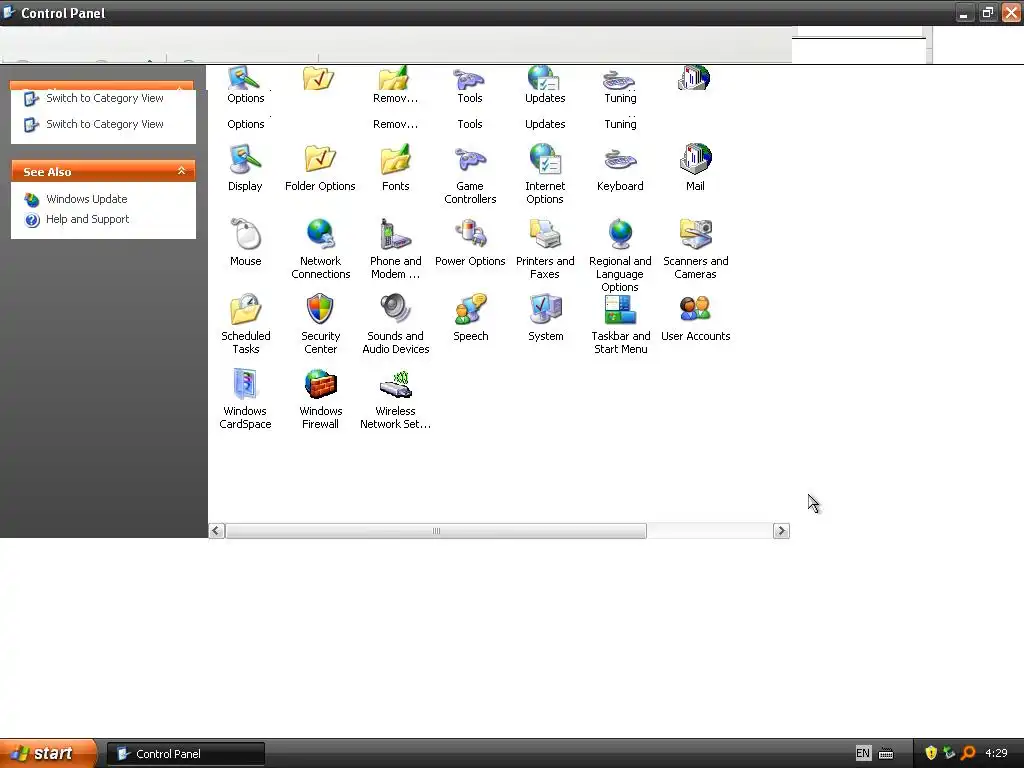Open Phone and Modem options
Image resolution: width=1024 pixels, height=768 pixels.
pos(395,249)
